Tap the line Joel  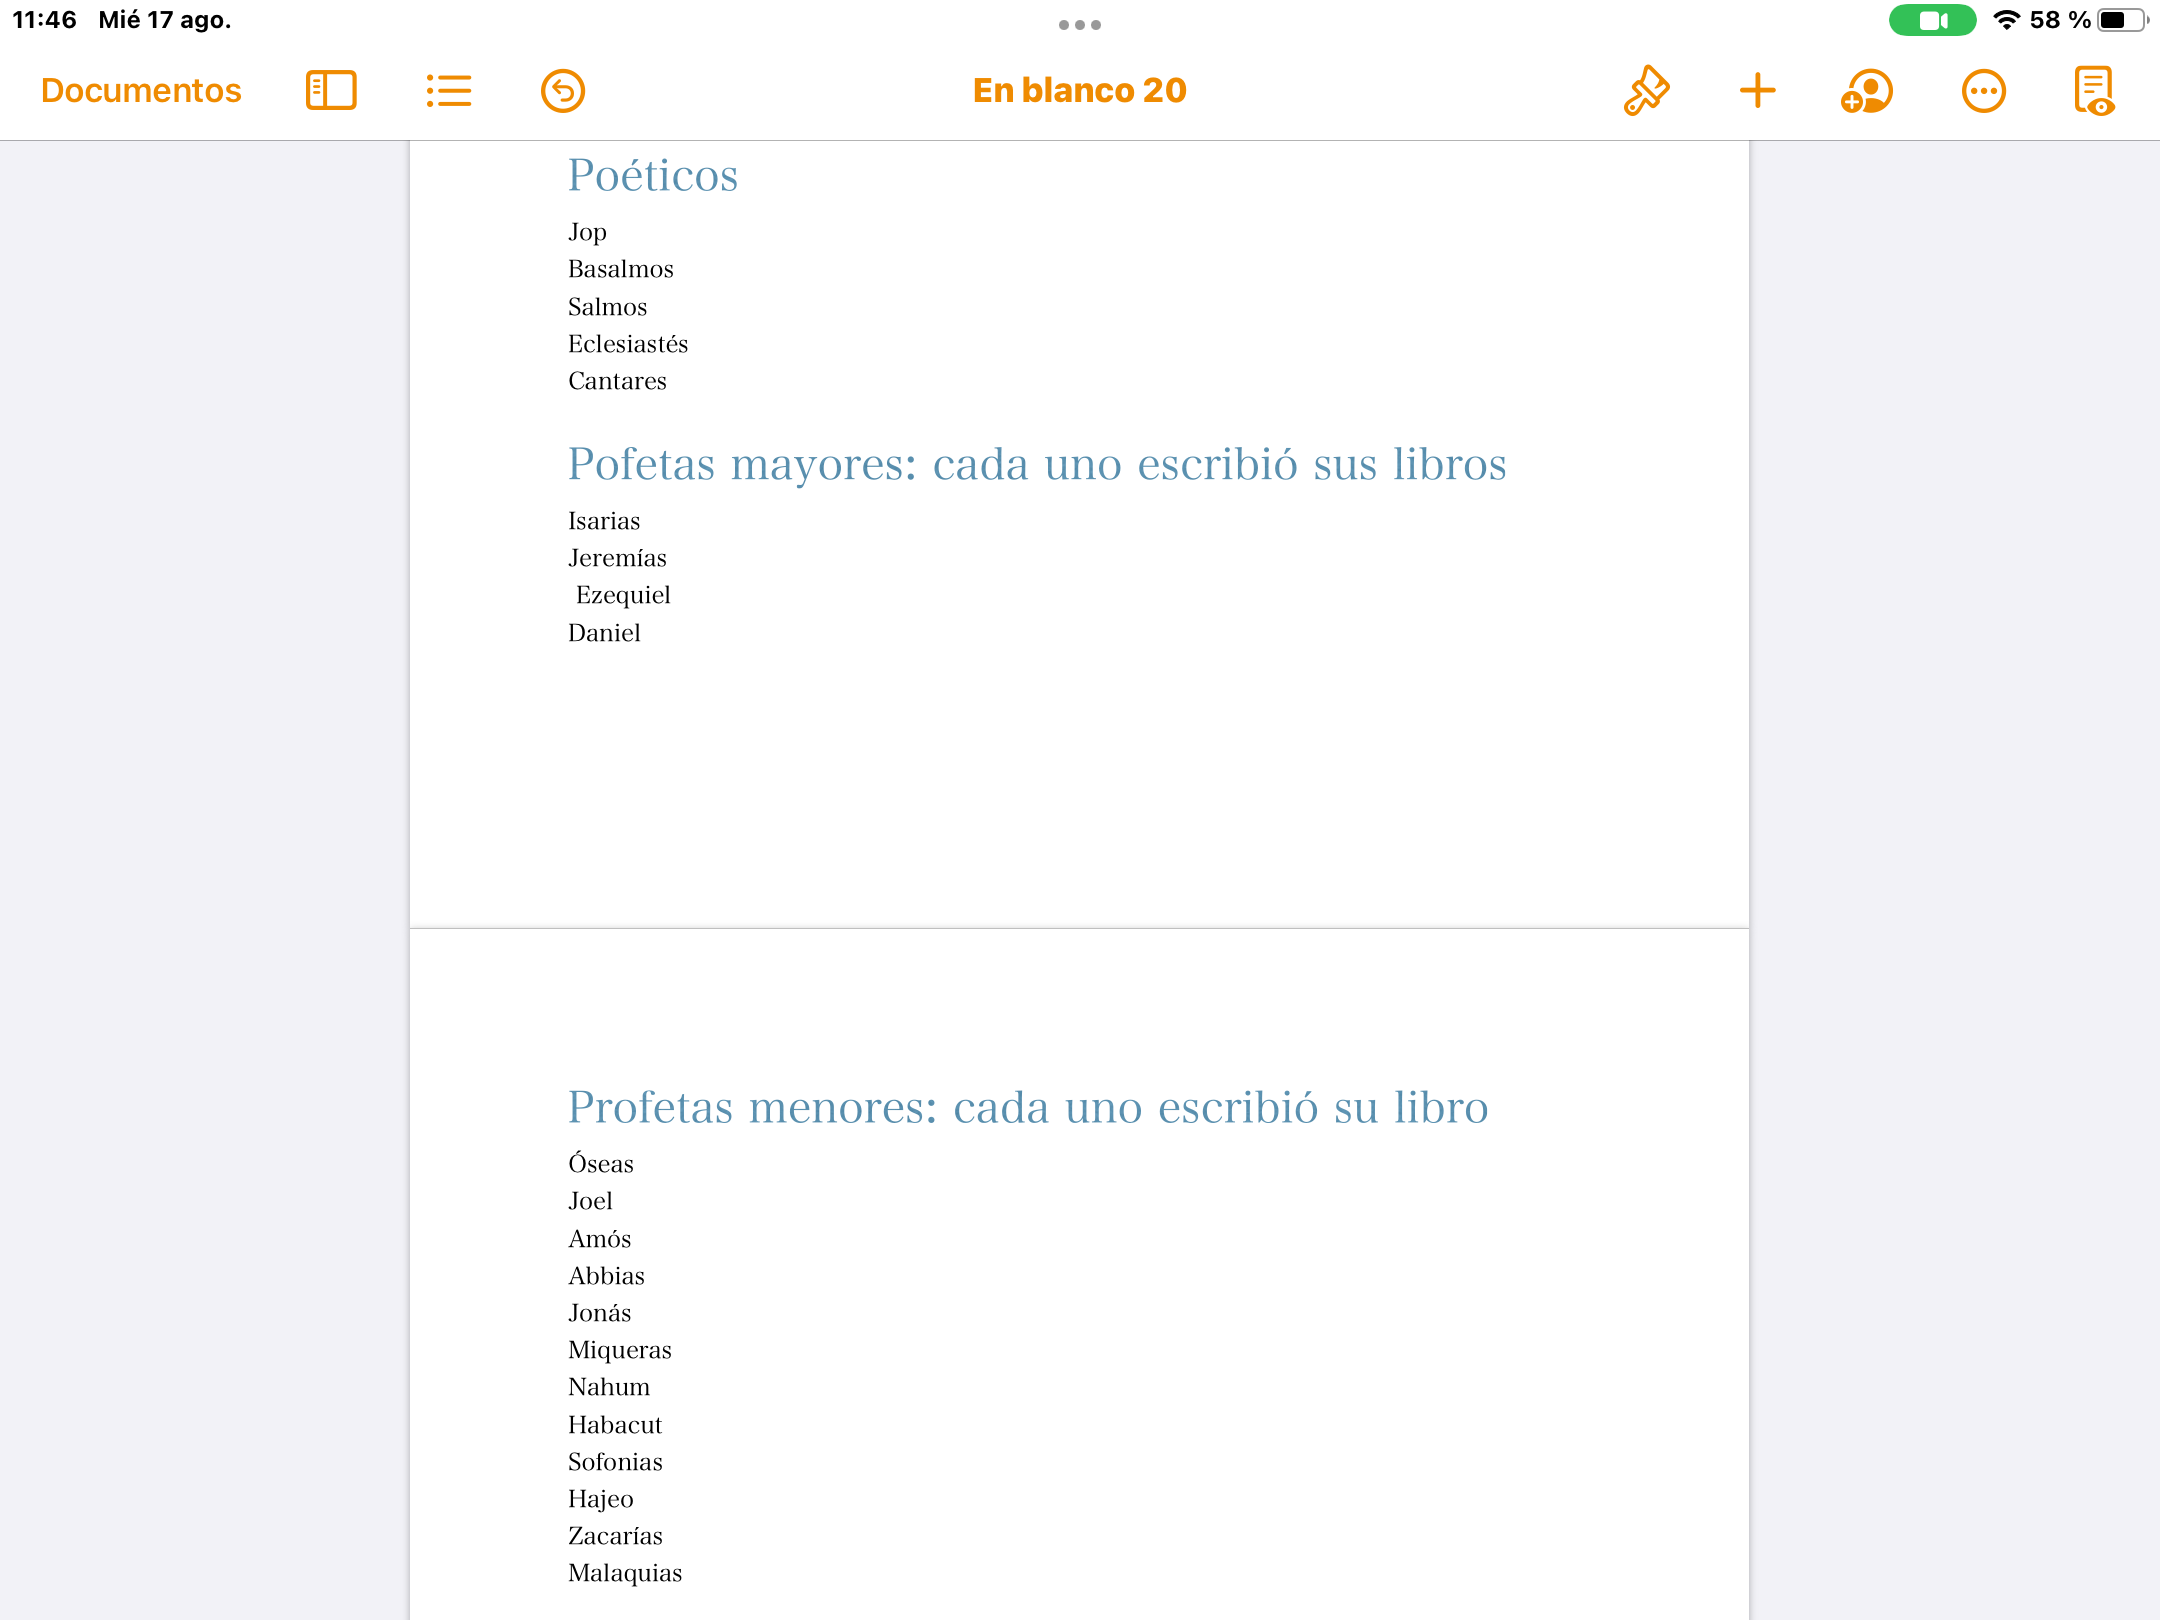coord(590,1201)
